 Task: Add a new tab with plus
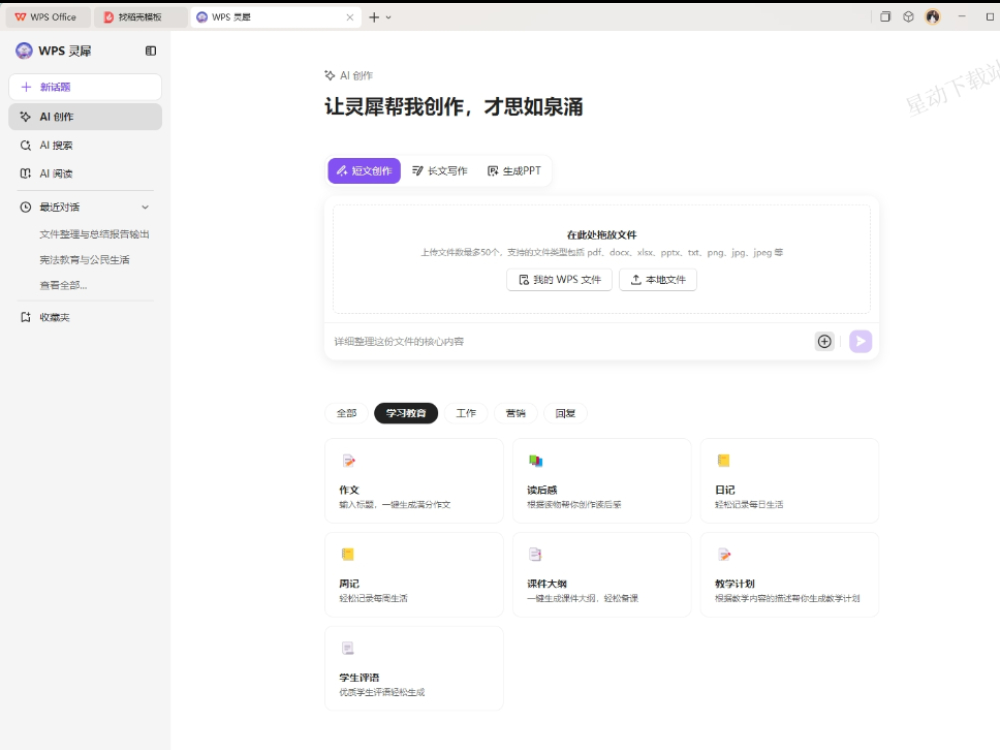coord(374,17)
